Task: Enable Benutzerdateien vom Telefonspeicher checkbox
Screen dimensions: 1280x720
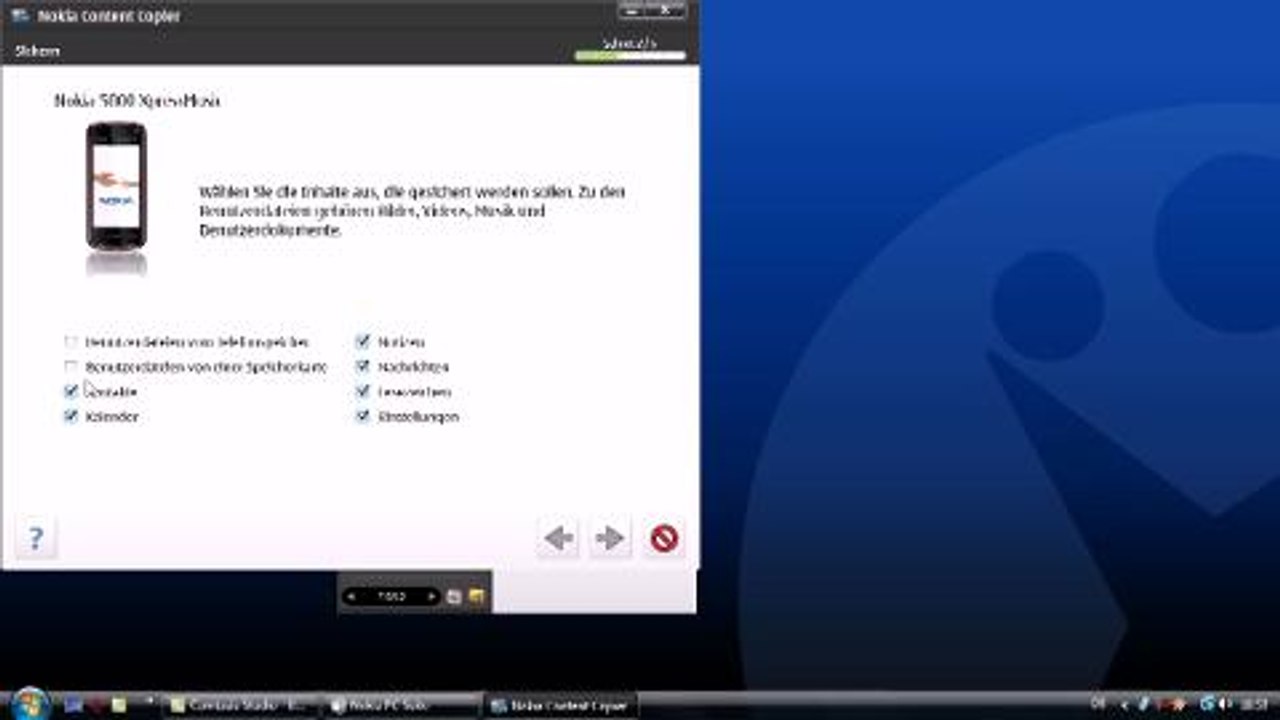Action: [71, 342]
